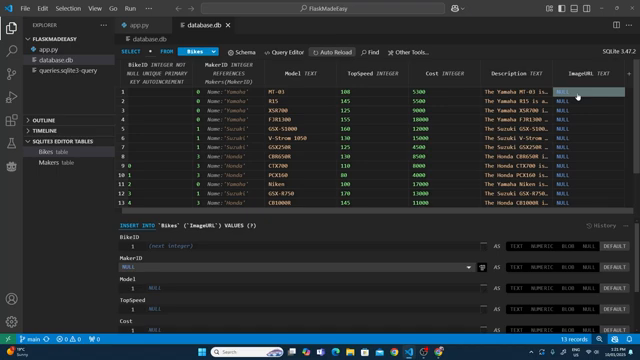Viewport: 640px width, 360px height.
Task: Open the insert panel more options ellipsis
Action: click(626, 225)
